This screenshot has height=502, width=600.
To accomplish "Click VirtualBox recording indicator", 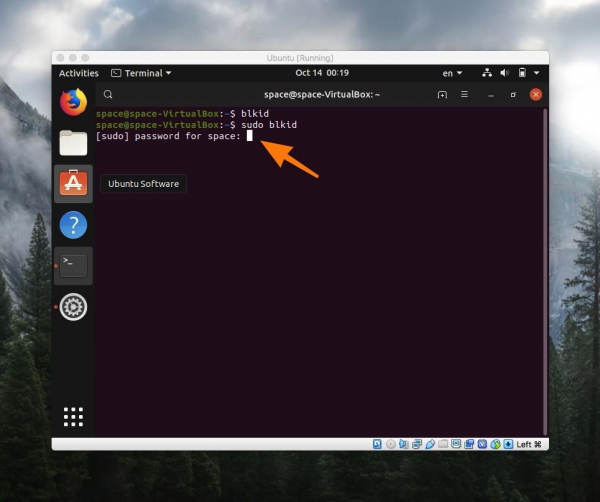I will (x=469, y=444).
